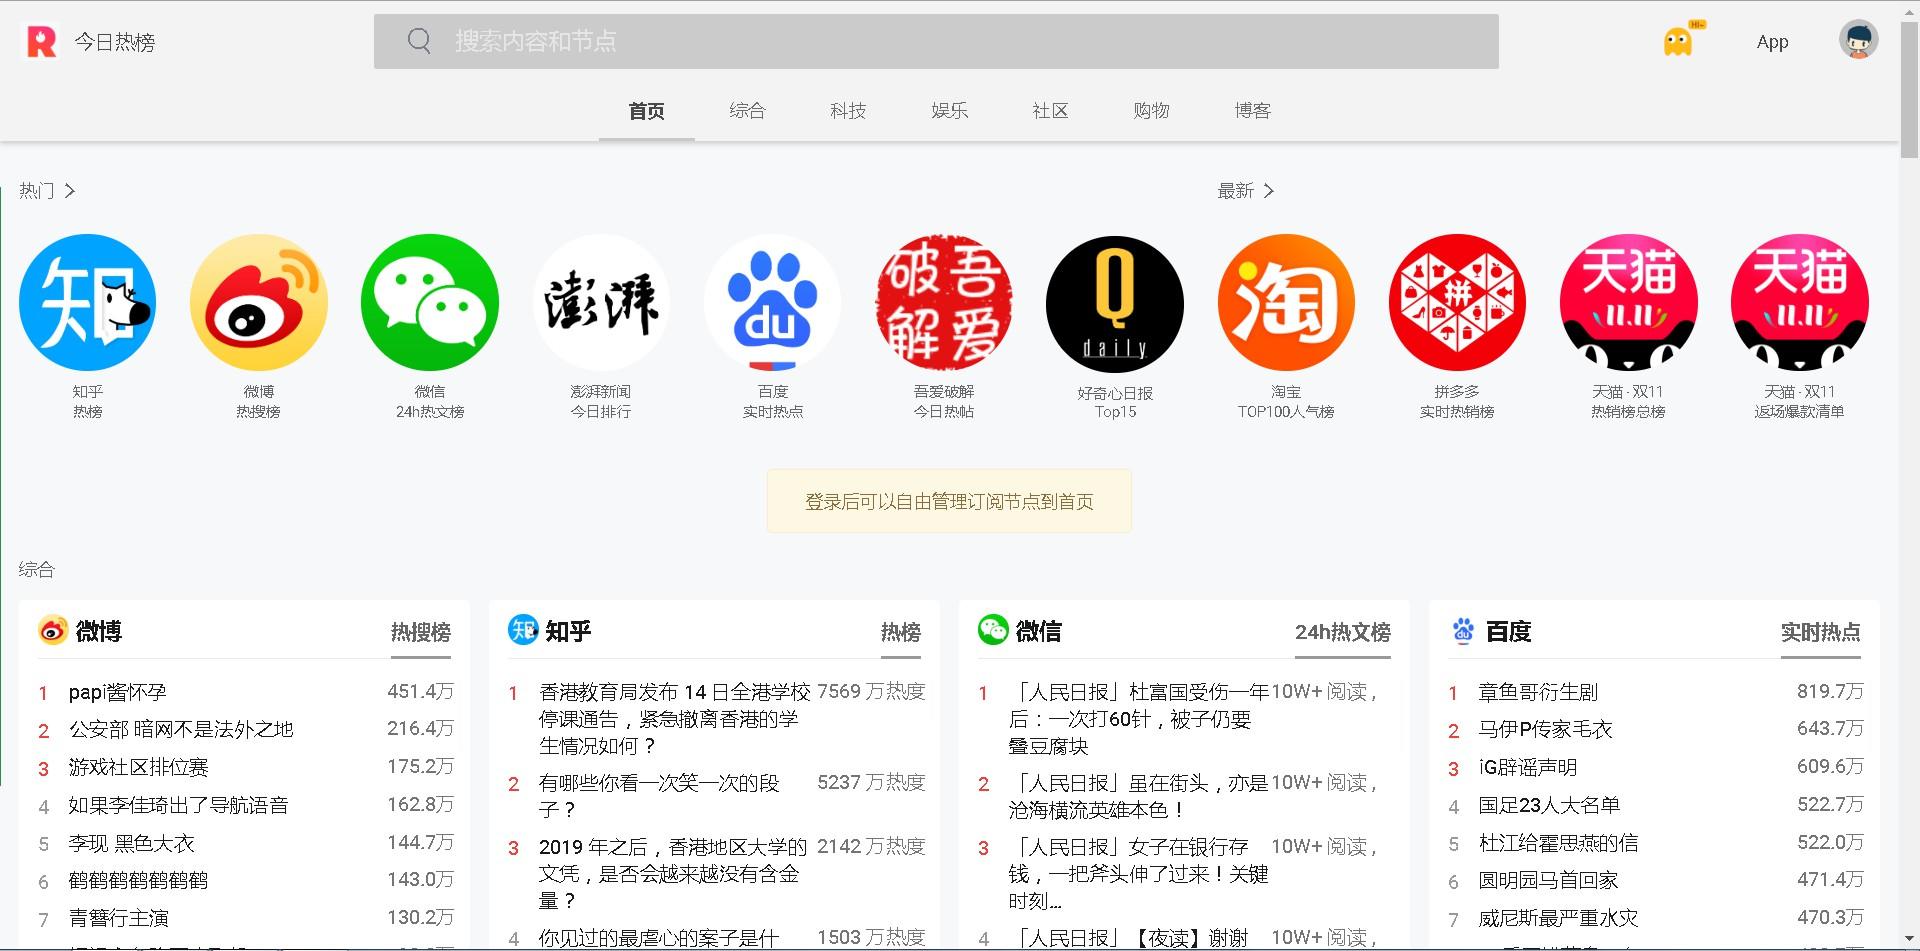Click the 综合 section heading above cards

click(37, 569)
